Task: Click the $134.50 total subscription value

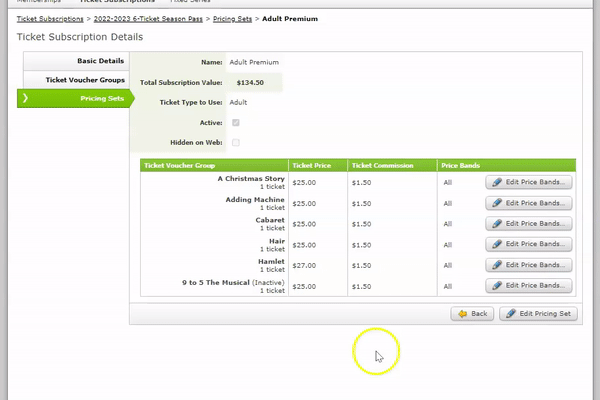Action: pyautogui.click(x=250, y=83)
